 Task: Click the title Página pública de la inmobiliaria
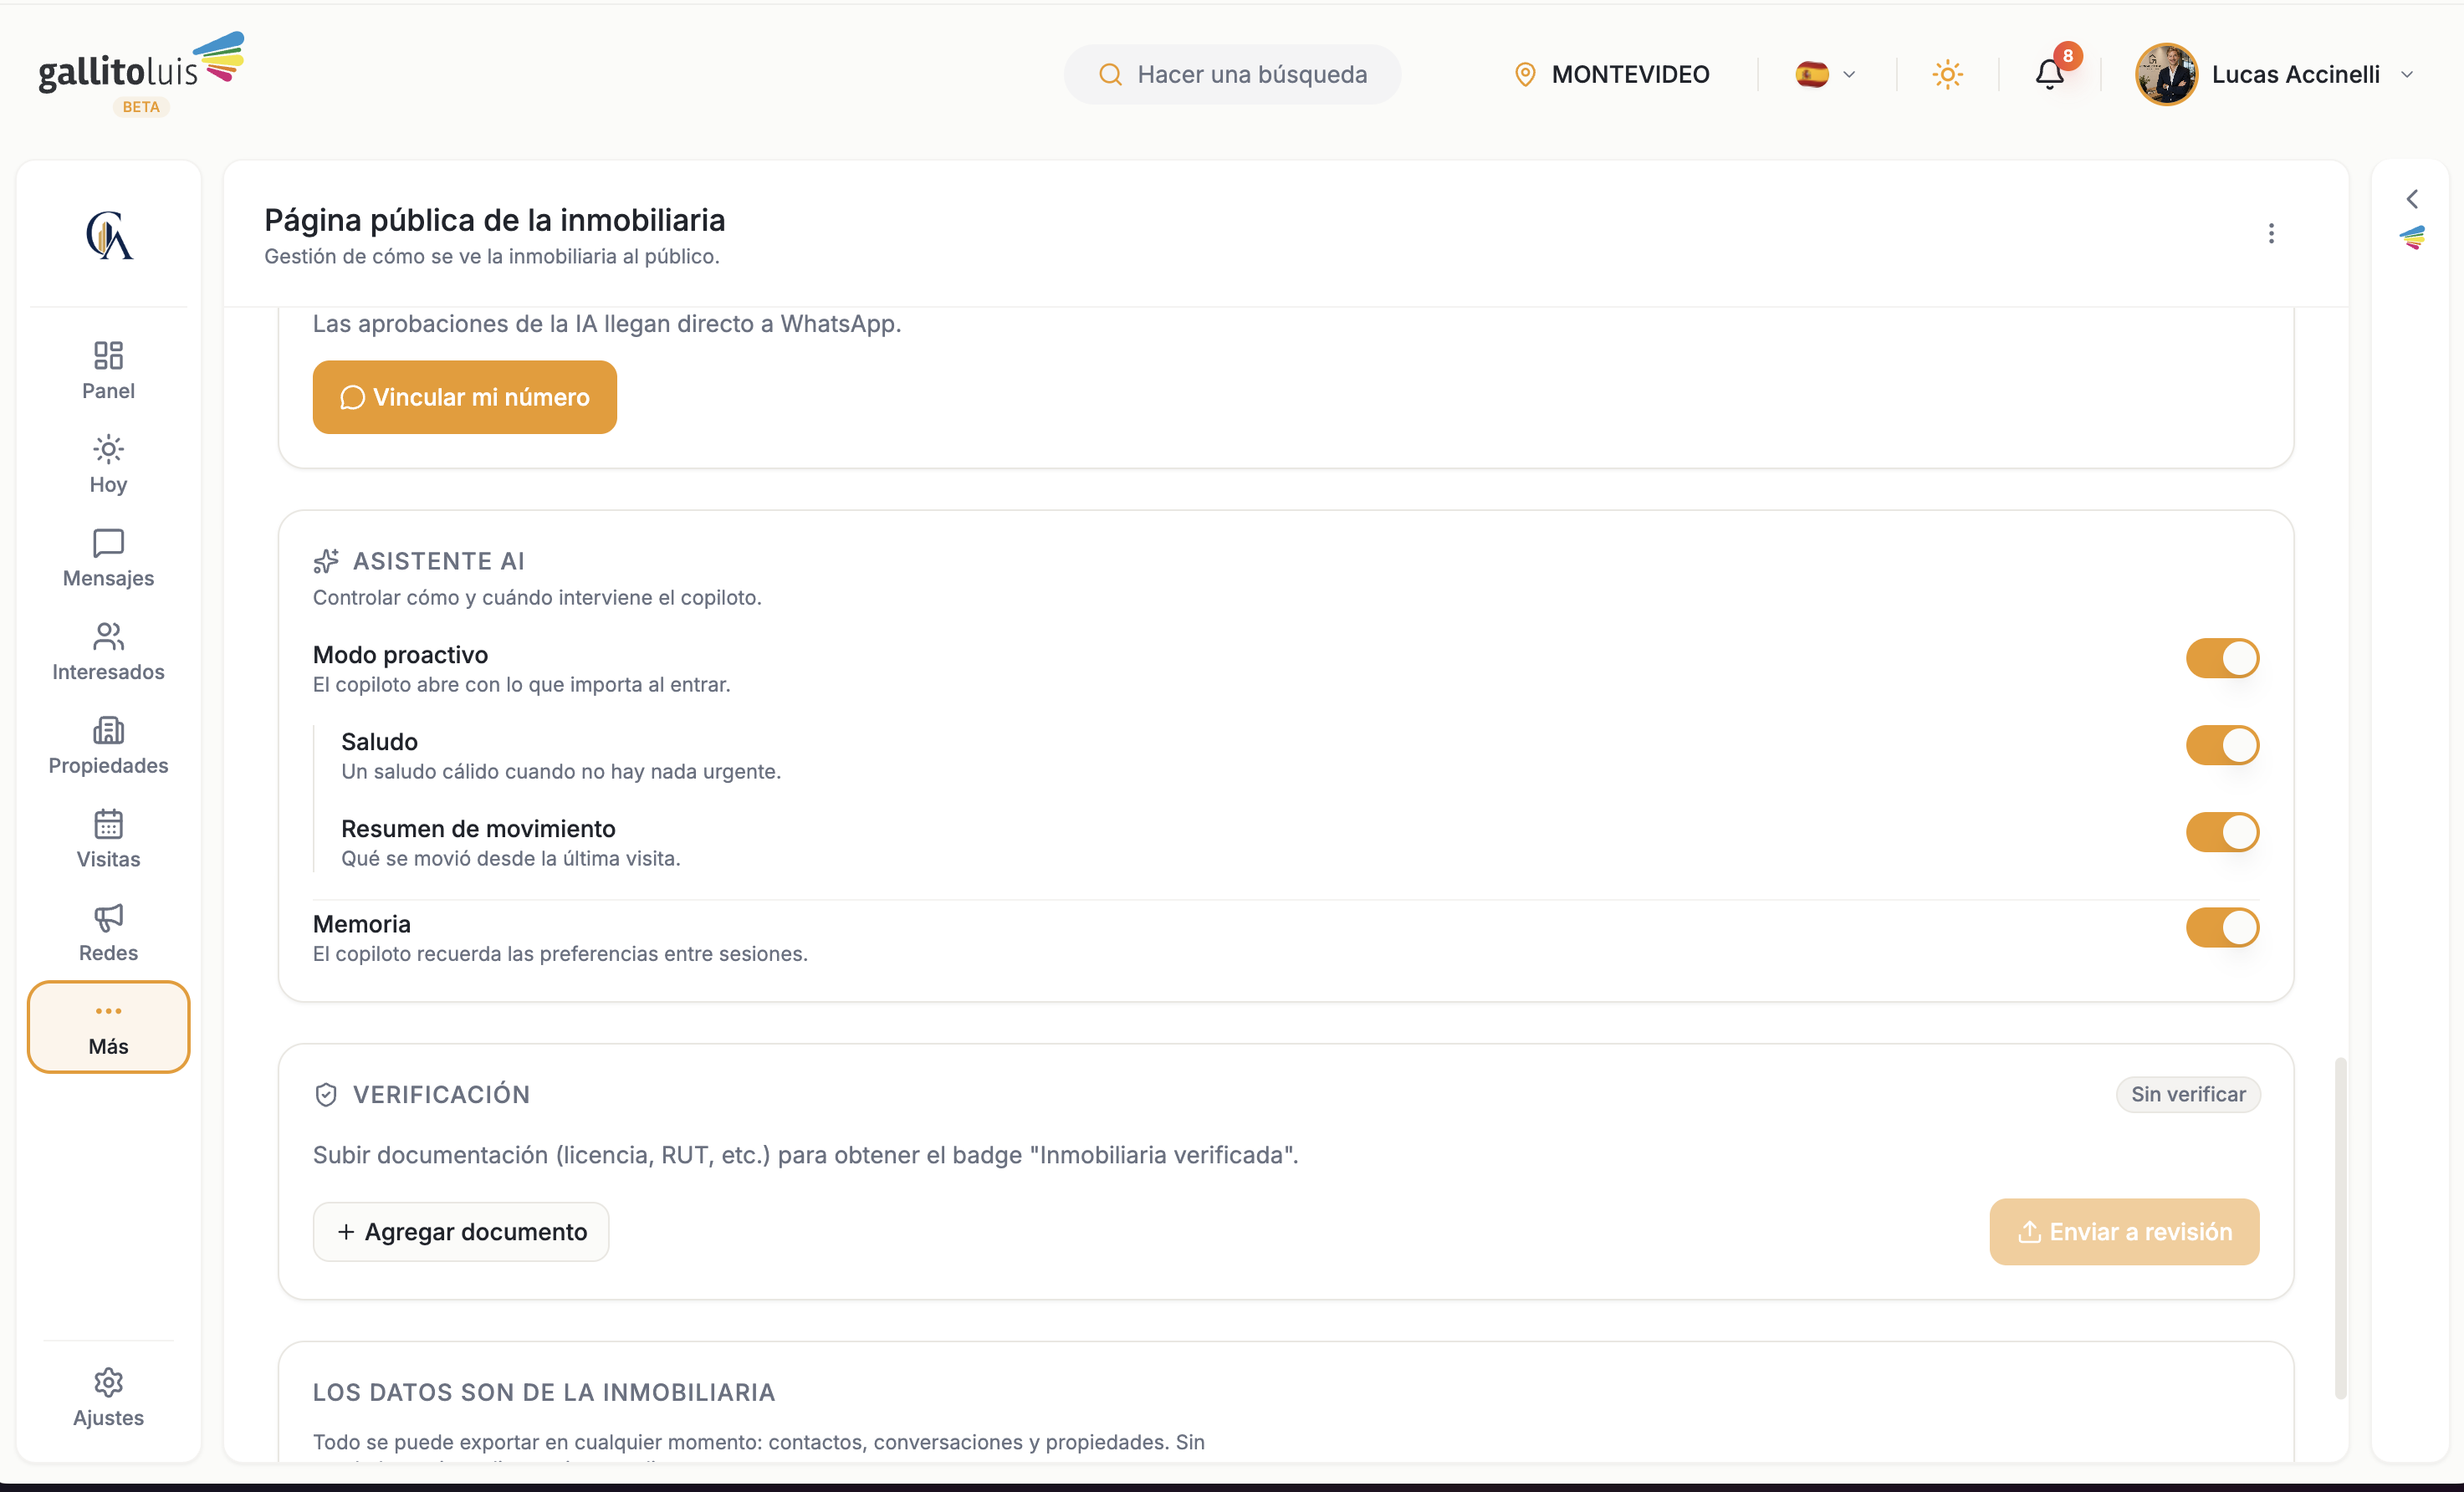tap(494, 220)
